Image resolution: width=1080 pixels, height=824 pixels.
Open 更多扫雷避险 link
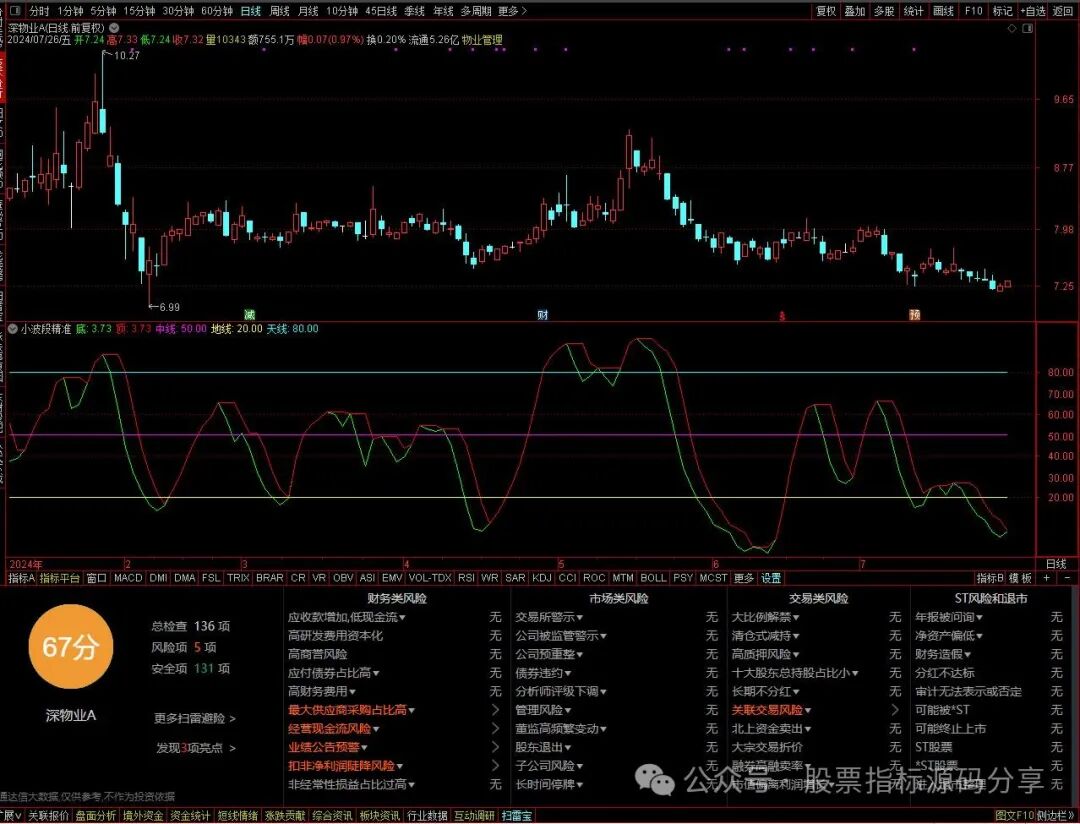click(x=195, y=719)
